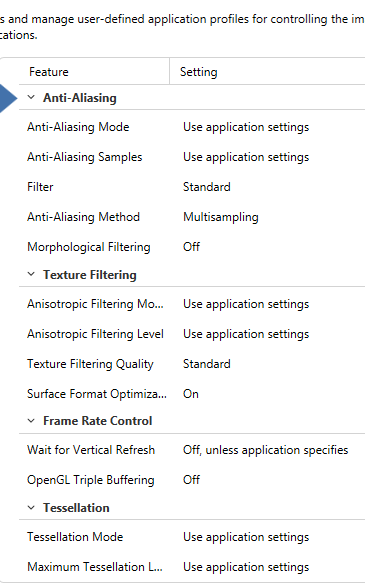The width and height of the screenshot is (365, 583).
Task: Open Anti-Aliasing Mode setting value
Action: (x=246, y=127)
